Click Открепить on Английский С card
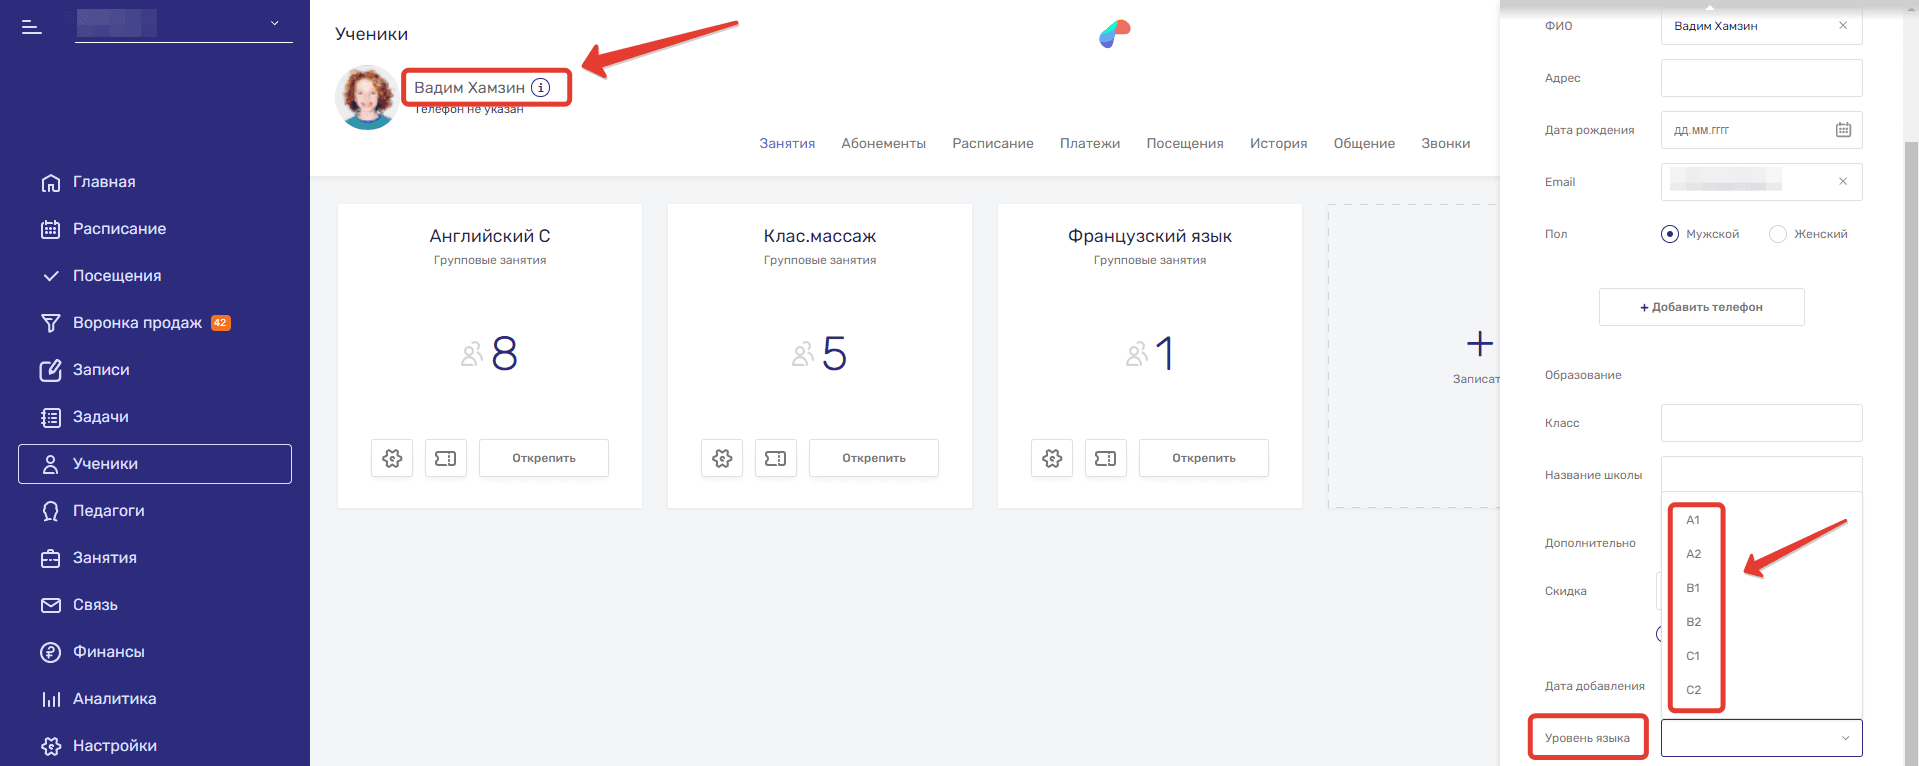This screenshot has width=1919, height=766. [543, 458]
